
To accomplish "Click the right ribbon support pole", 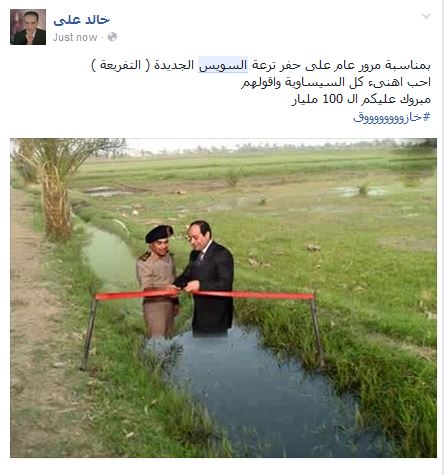I will point(317,330).
